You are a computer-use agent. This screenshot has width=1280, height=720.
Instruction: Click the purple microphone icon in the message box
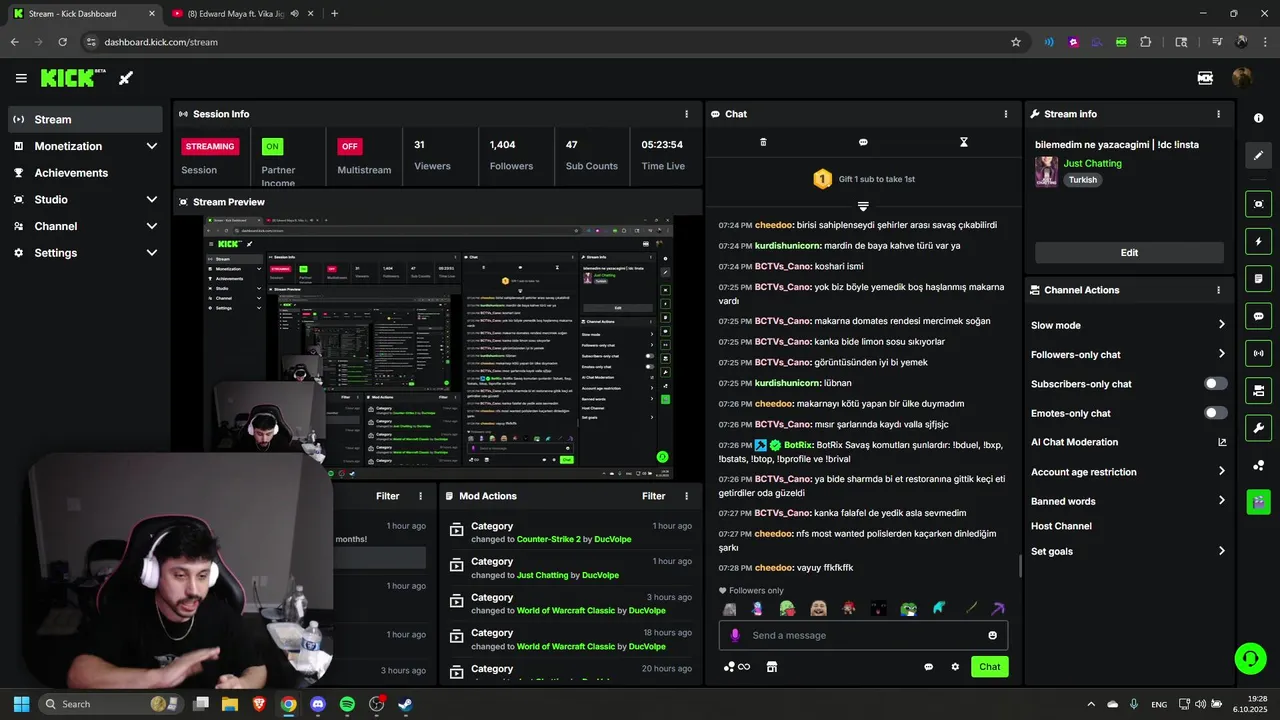point(735,635)
